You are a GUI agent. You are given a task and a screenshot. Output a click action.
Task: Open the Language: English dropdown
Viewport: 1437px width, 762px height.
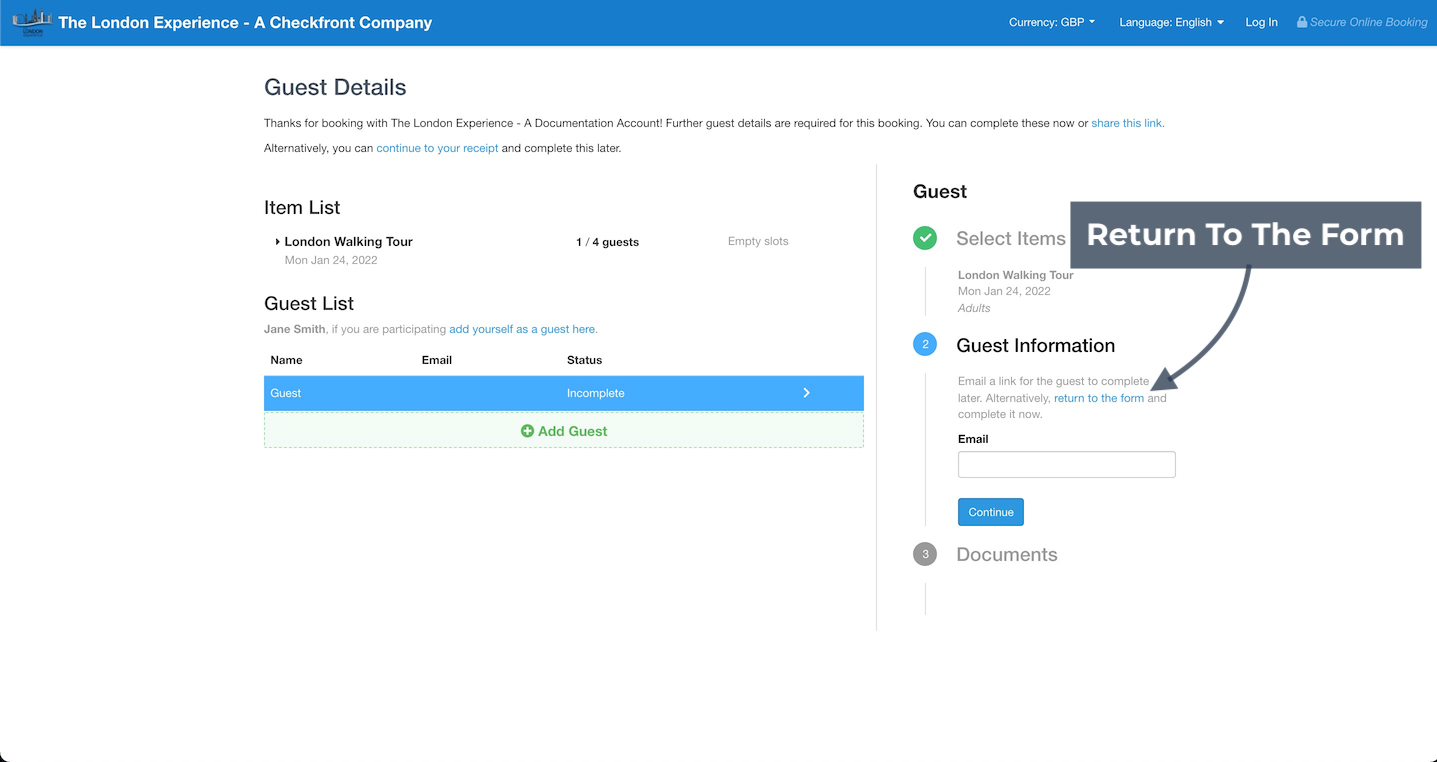[x=1171, y=22]
